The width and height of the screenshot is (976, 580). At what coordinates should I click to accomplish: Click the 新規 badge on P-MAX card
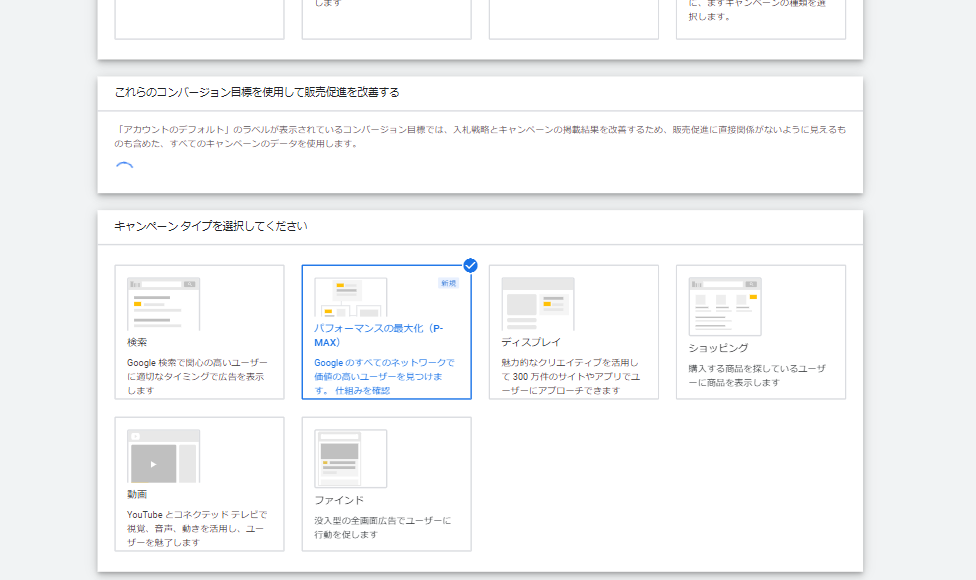click(448, 283)
